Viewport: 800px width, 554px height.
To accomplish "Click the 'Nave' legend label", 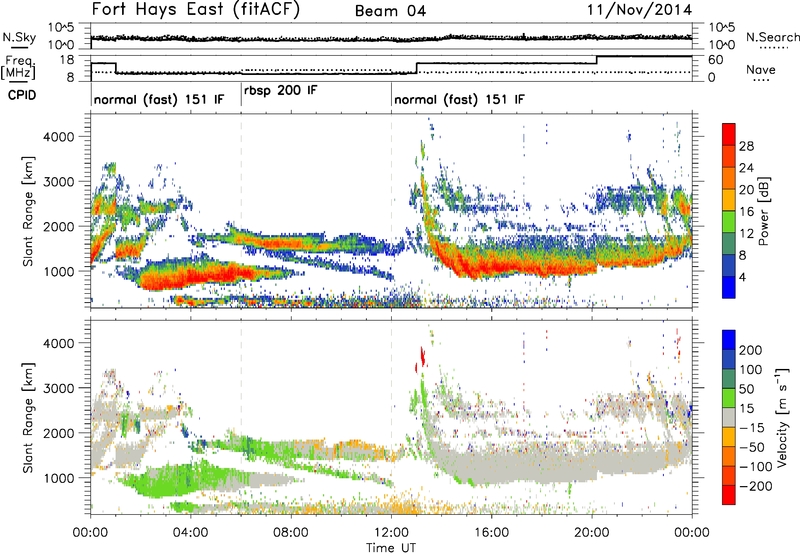I will 761,69.
